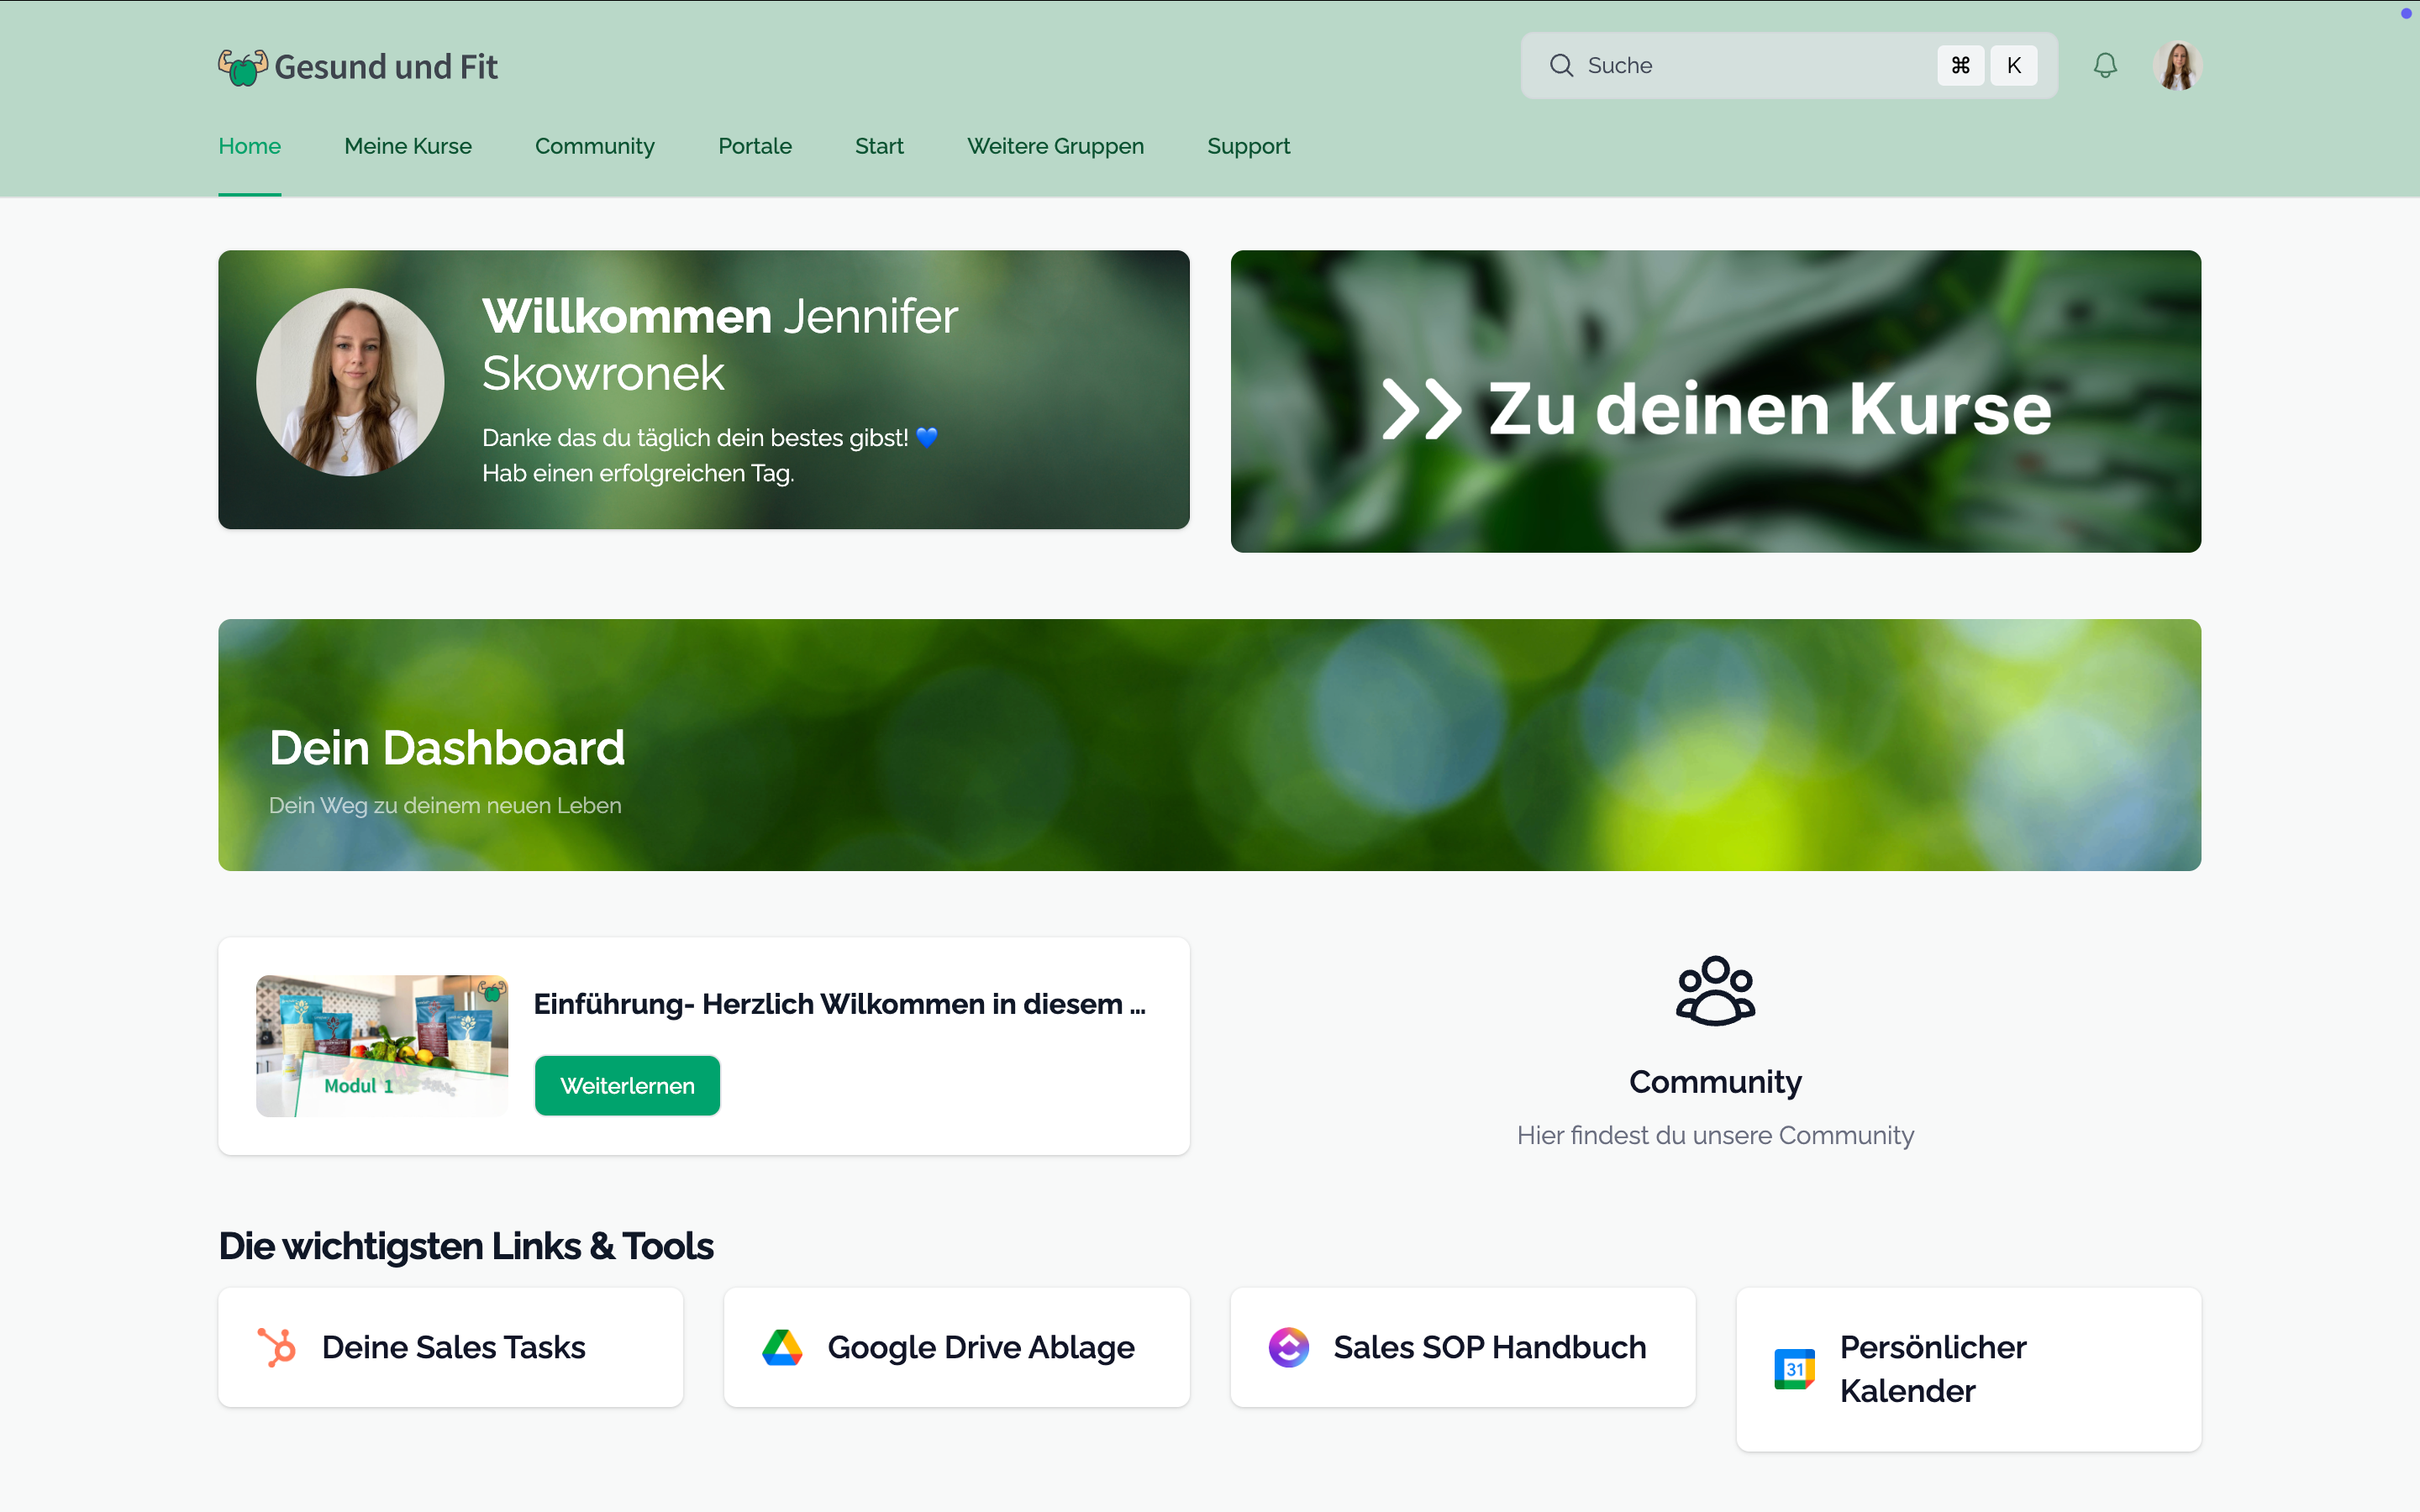Click the Community people icon
This screenshot has width=2420, height=1512.
coord(1715,990)
